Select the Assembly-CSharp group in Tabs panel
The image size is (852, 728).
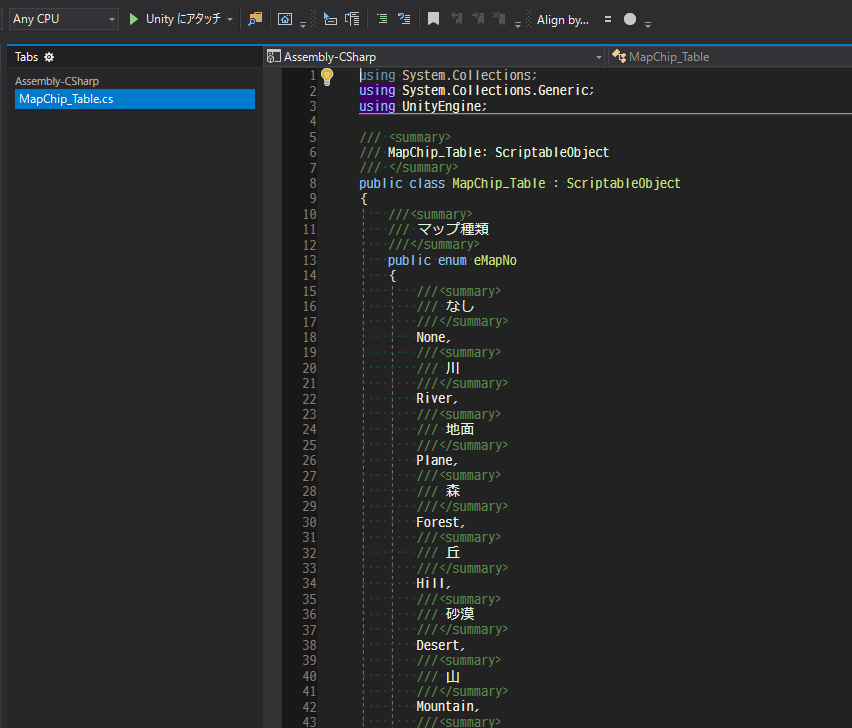coord(57,81)
